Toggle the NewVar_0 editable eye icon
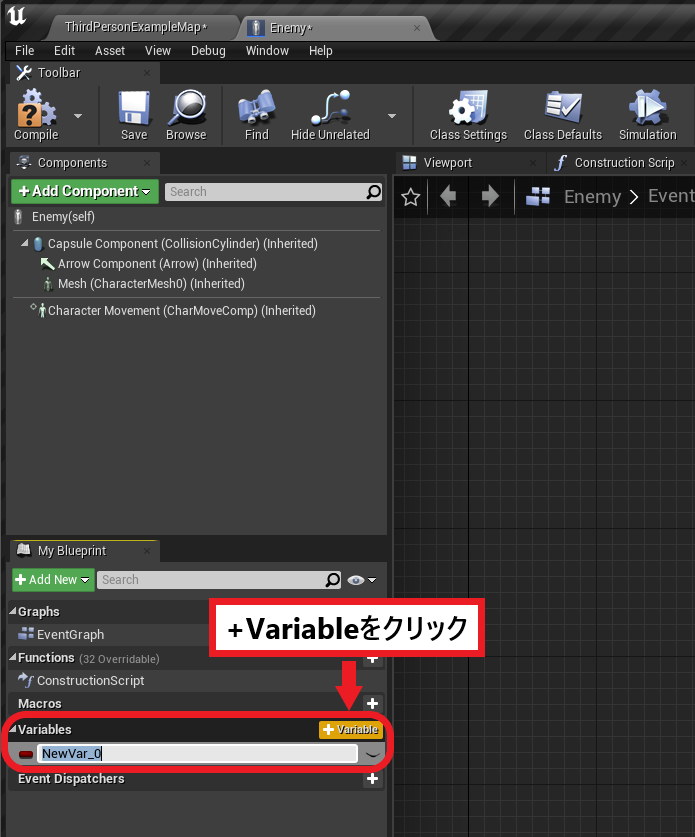Screen dimensions: 695x837 coord(373,755)
